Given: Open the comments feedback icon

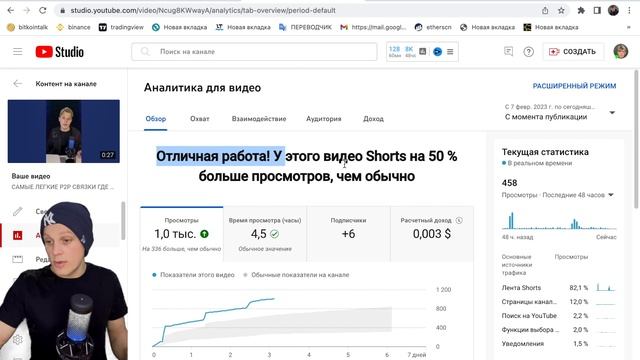Looking at the screenshot, I should coord(508,51).
